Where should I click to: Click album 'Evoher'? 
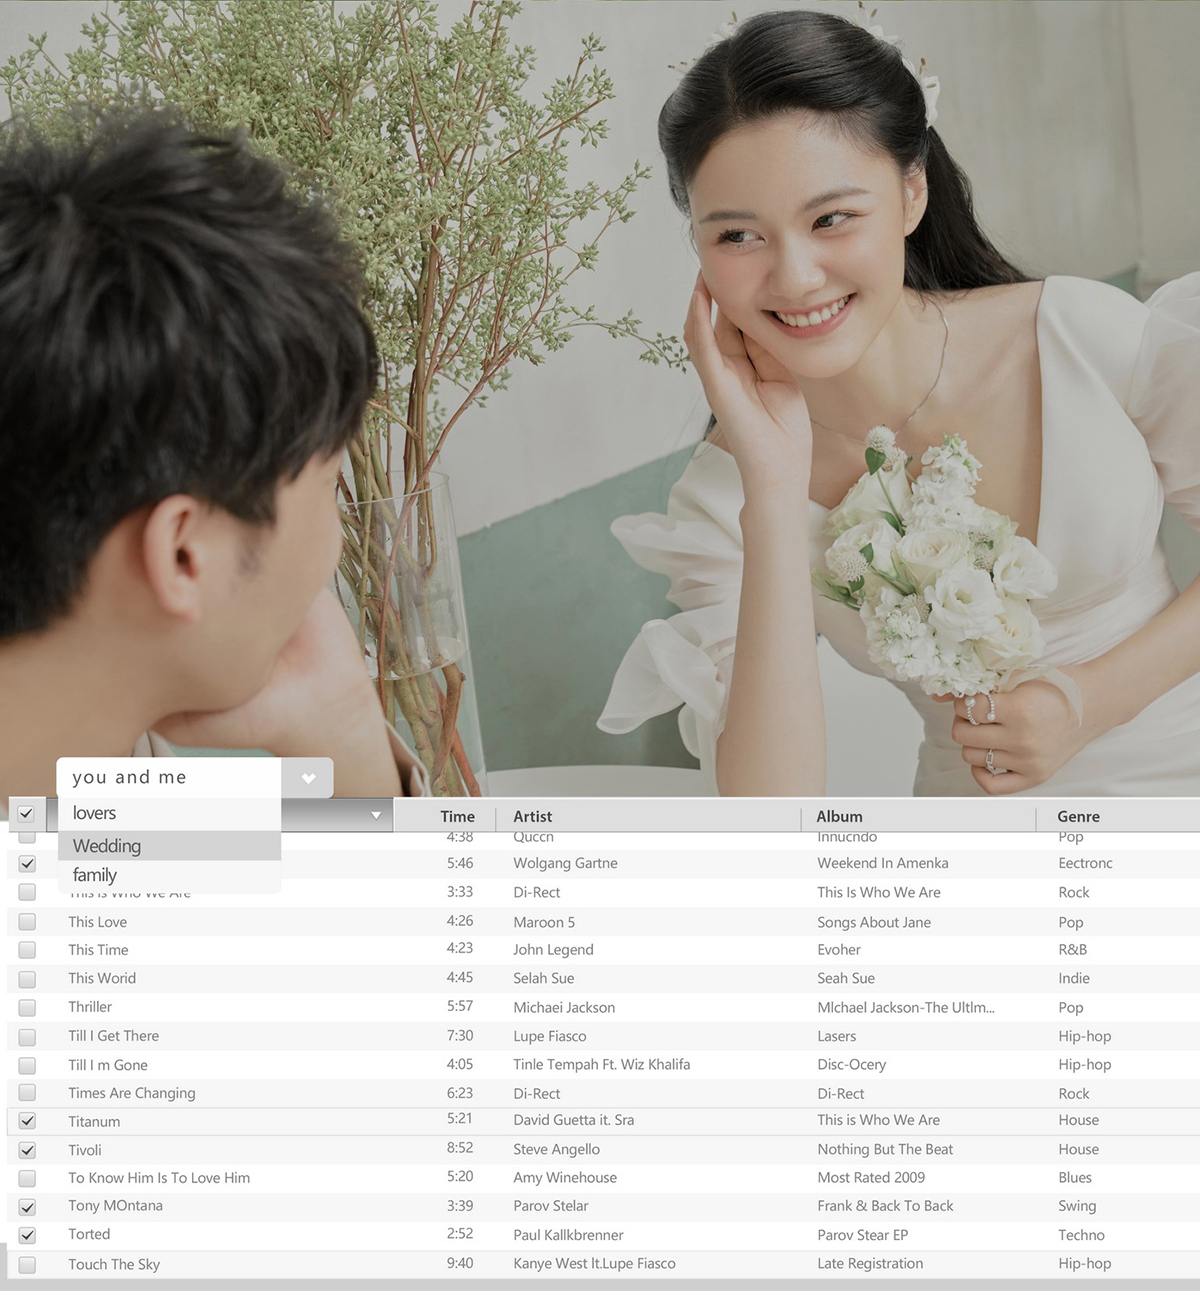[x=839, y=950]
